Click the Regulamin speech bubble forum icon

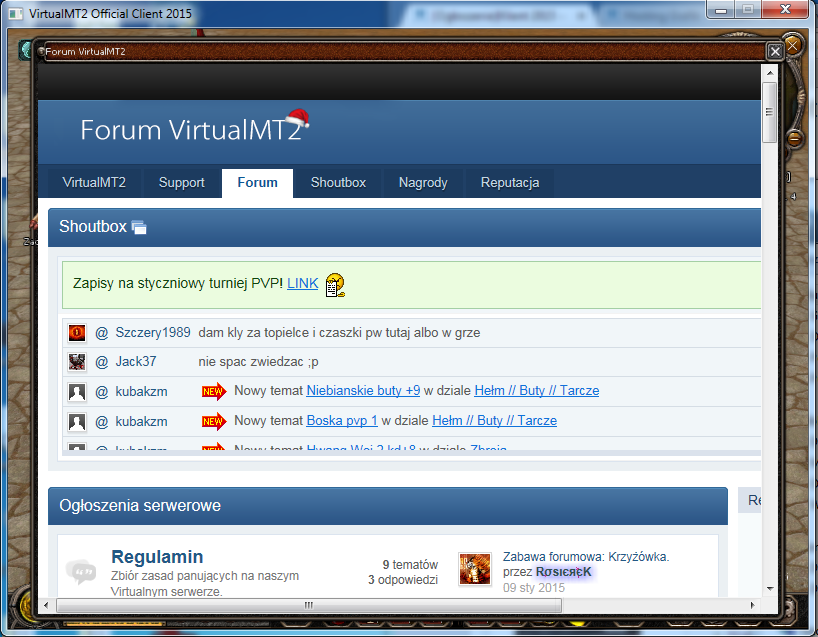[81, 572]
